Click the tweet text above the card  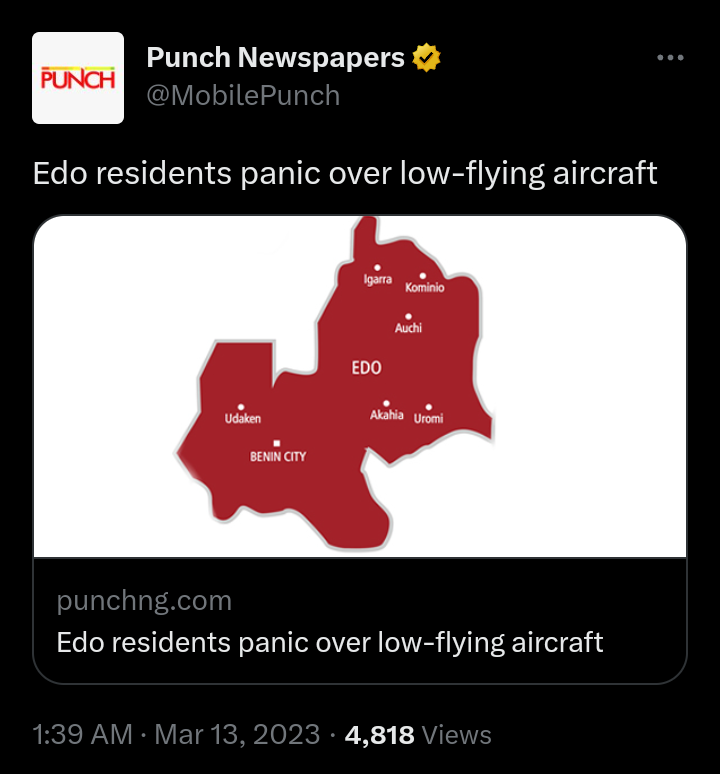point(345,174)
